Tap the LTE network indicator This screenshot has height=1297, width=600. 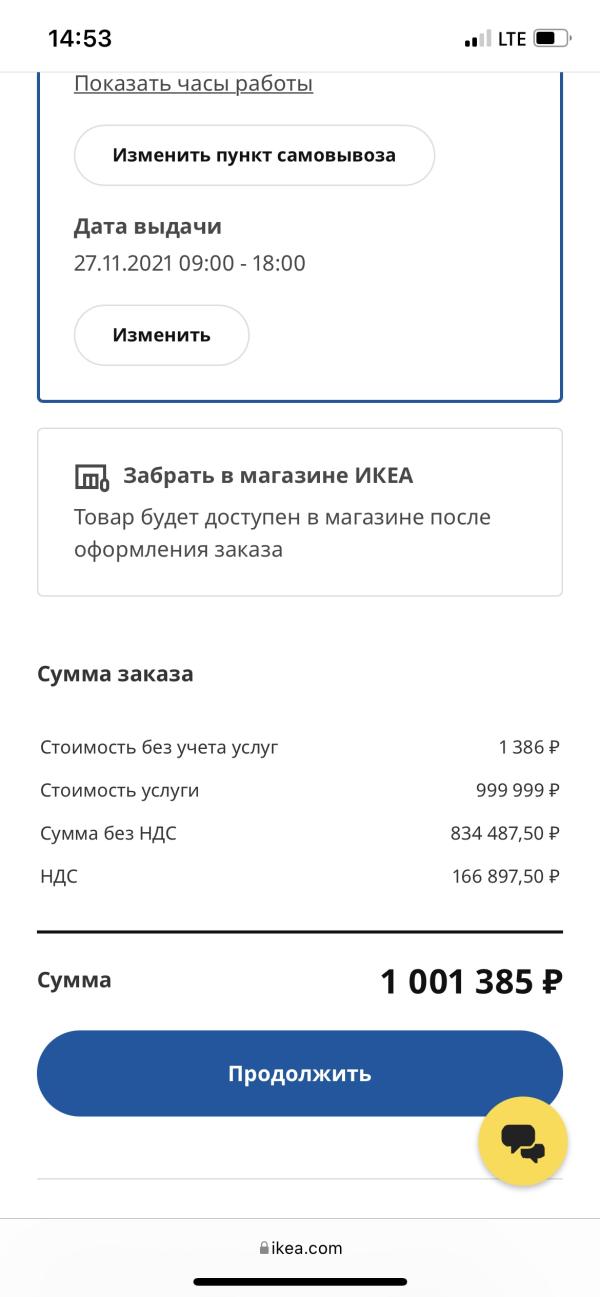point(512,39)
